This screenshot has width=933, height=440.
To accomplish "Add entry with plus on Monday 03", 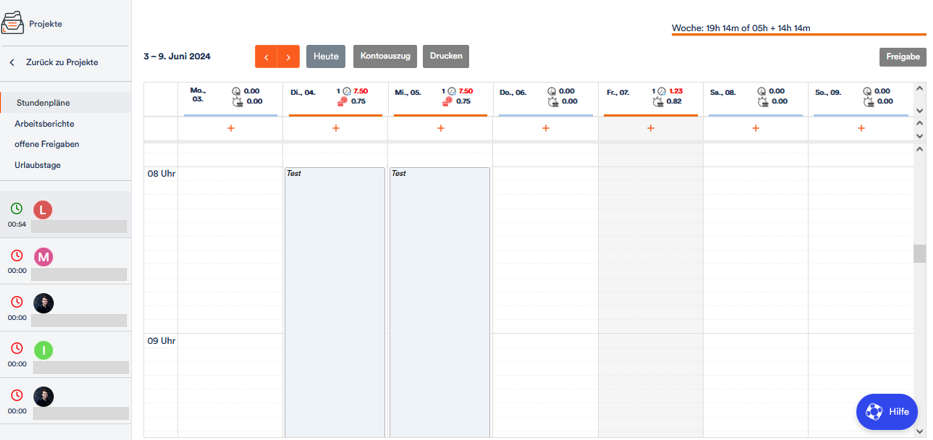I will (x=231, y=128).
